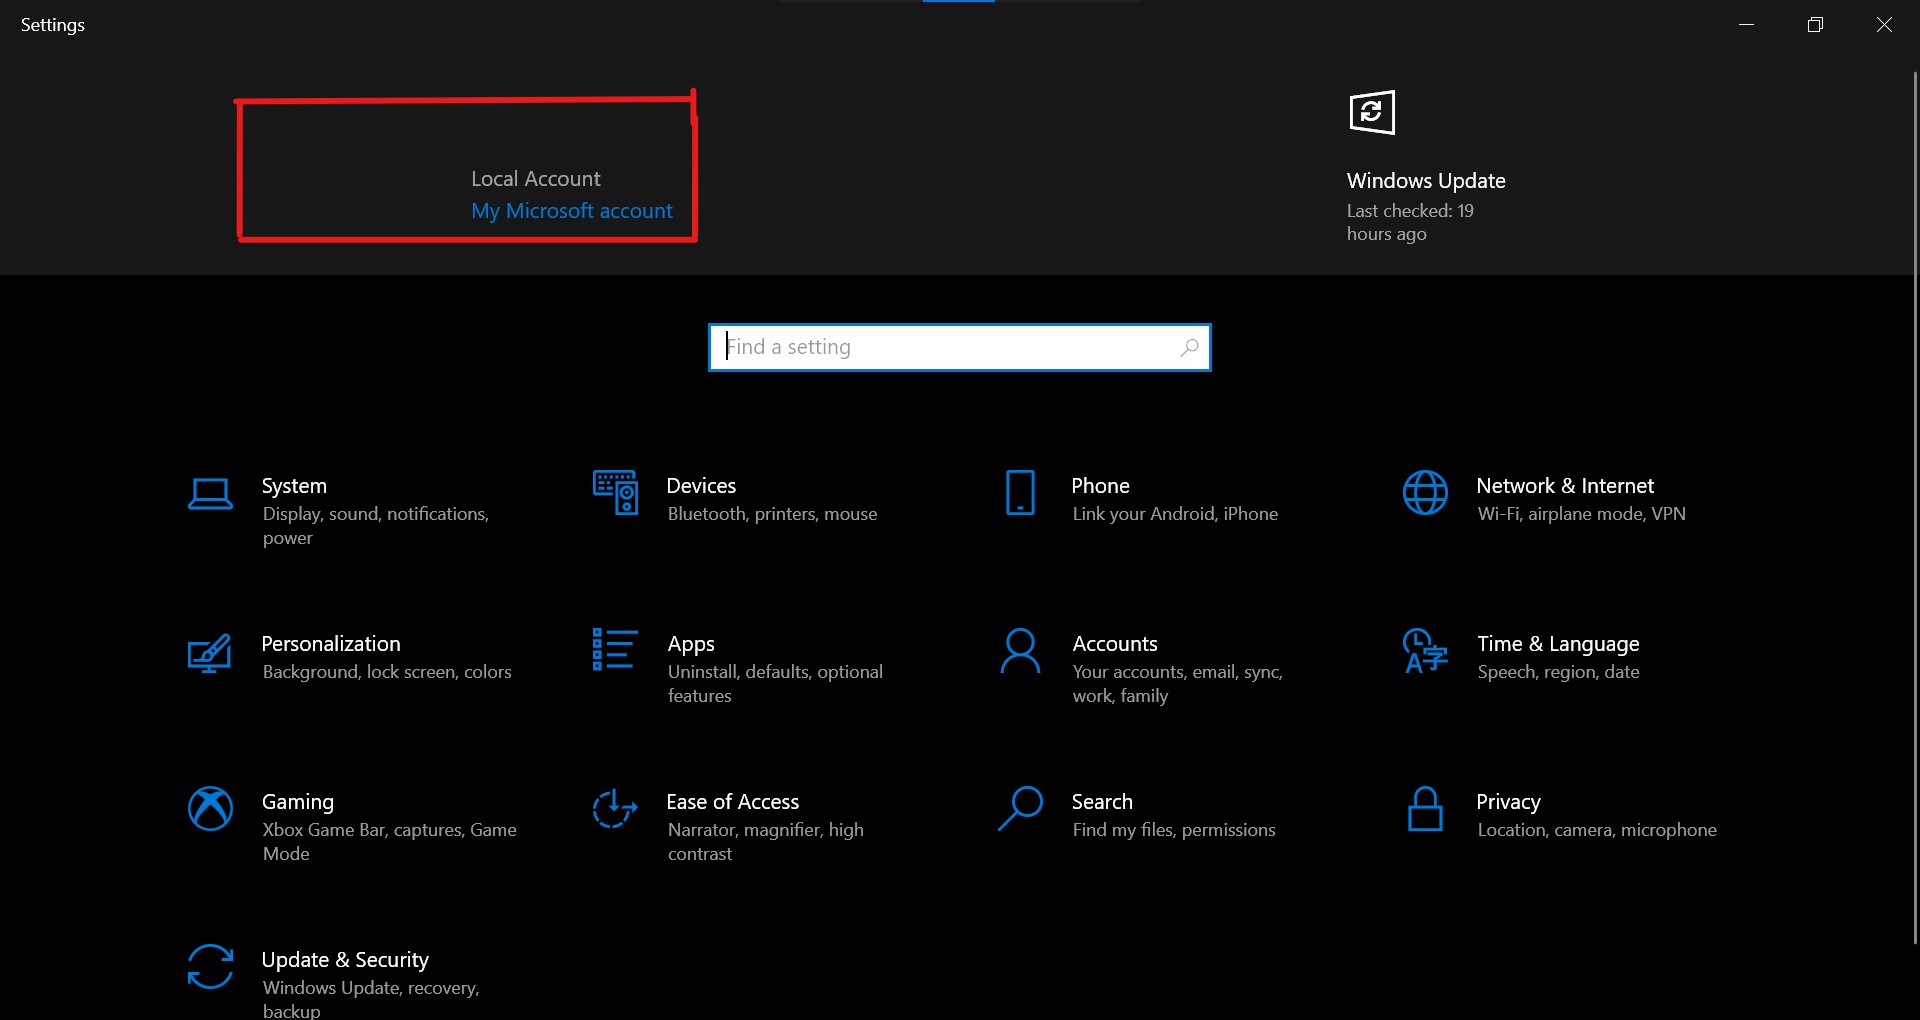Click 'Wi-Fi, airplane mode, VPN' text

pyautogui.click(x=1581, y=514)
